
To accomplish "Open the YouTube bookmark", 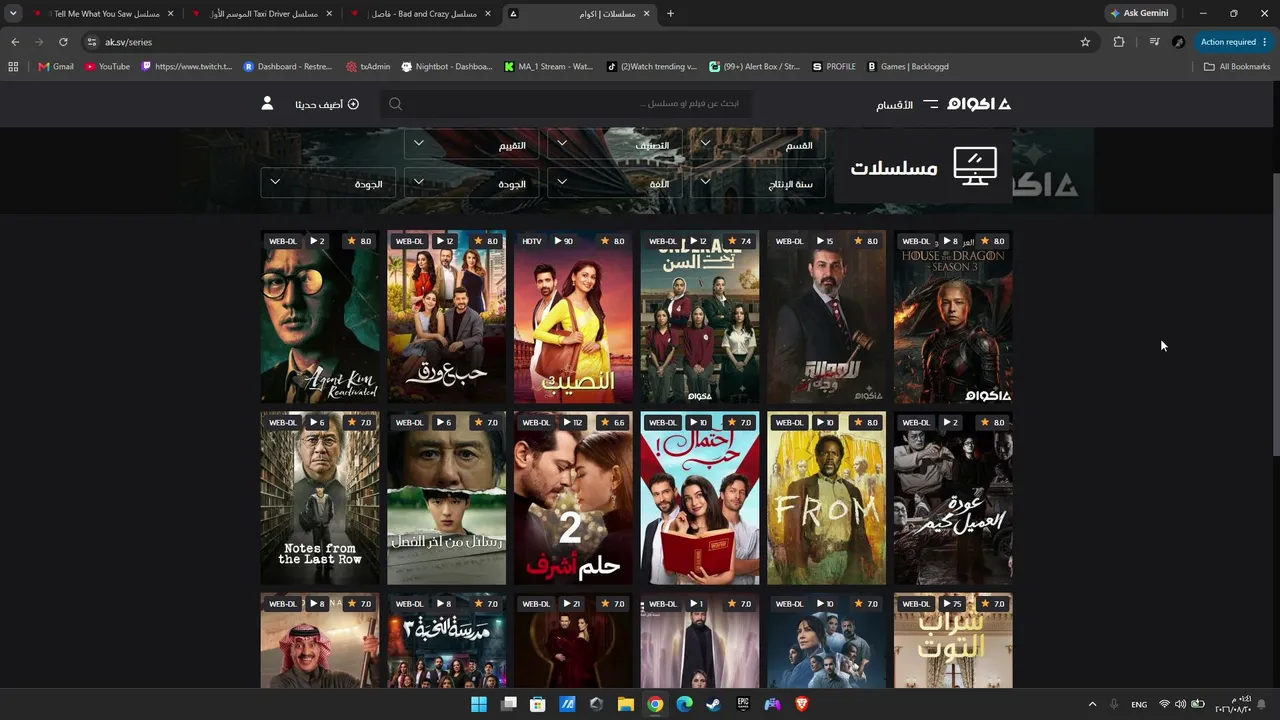I will 107,67.
